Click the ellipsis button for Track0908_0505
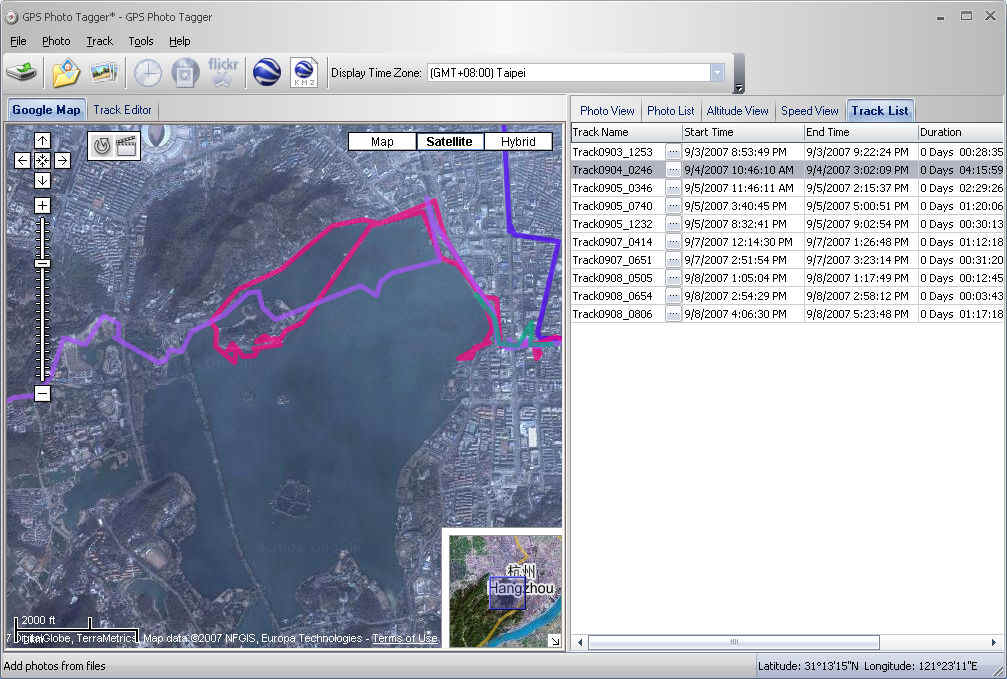 tap(672, 278)
